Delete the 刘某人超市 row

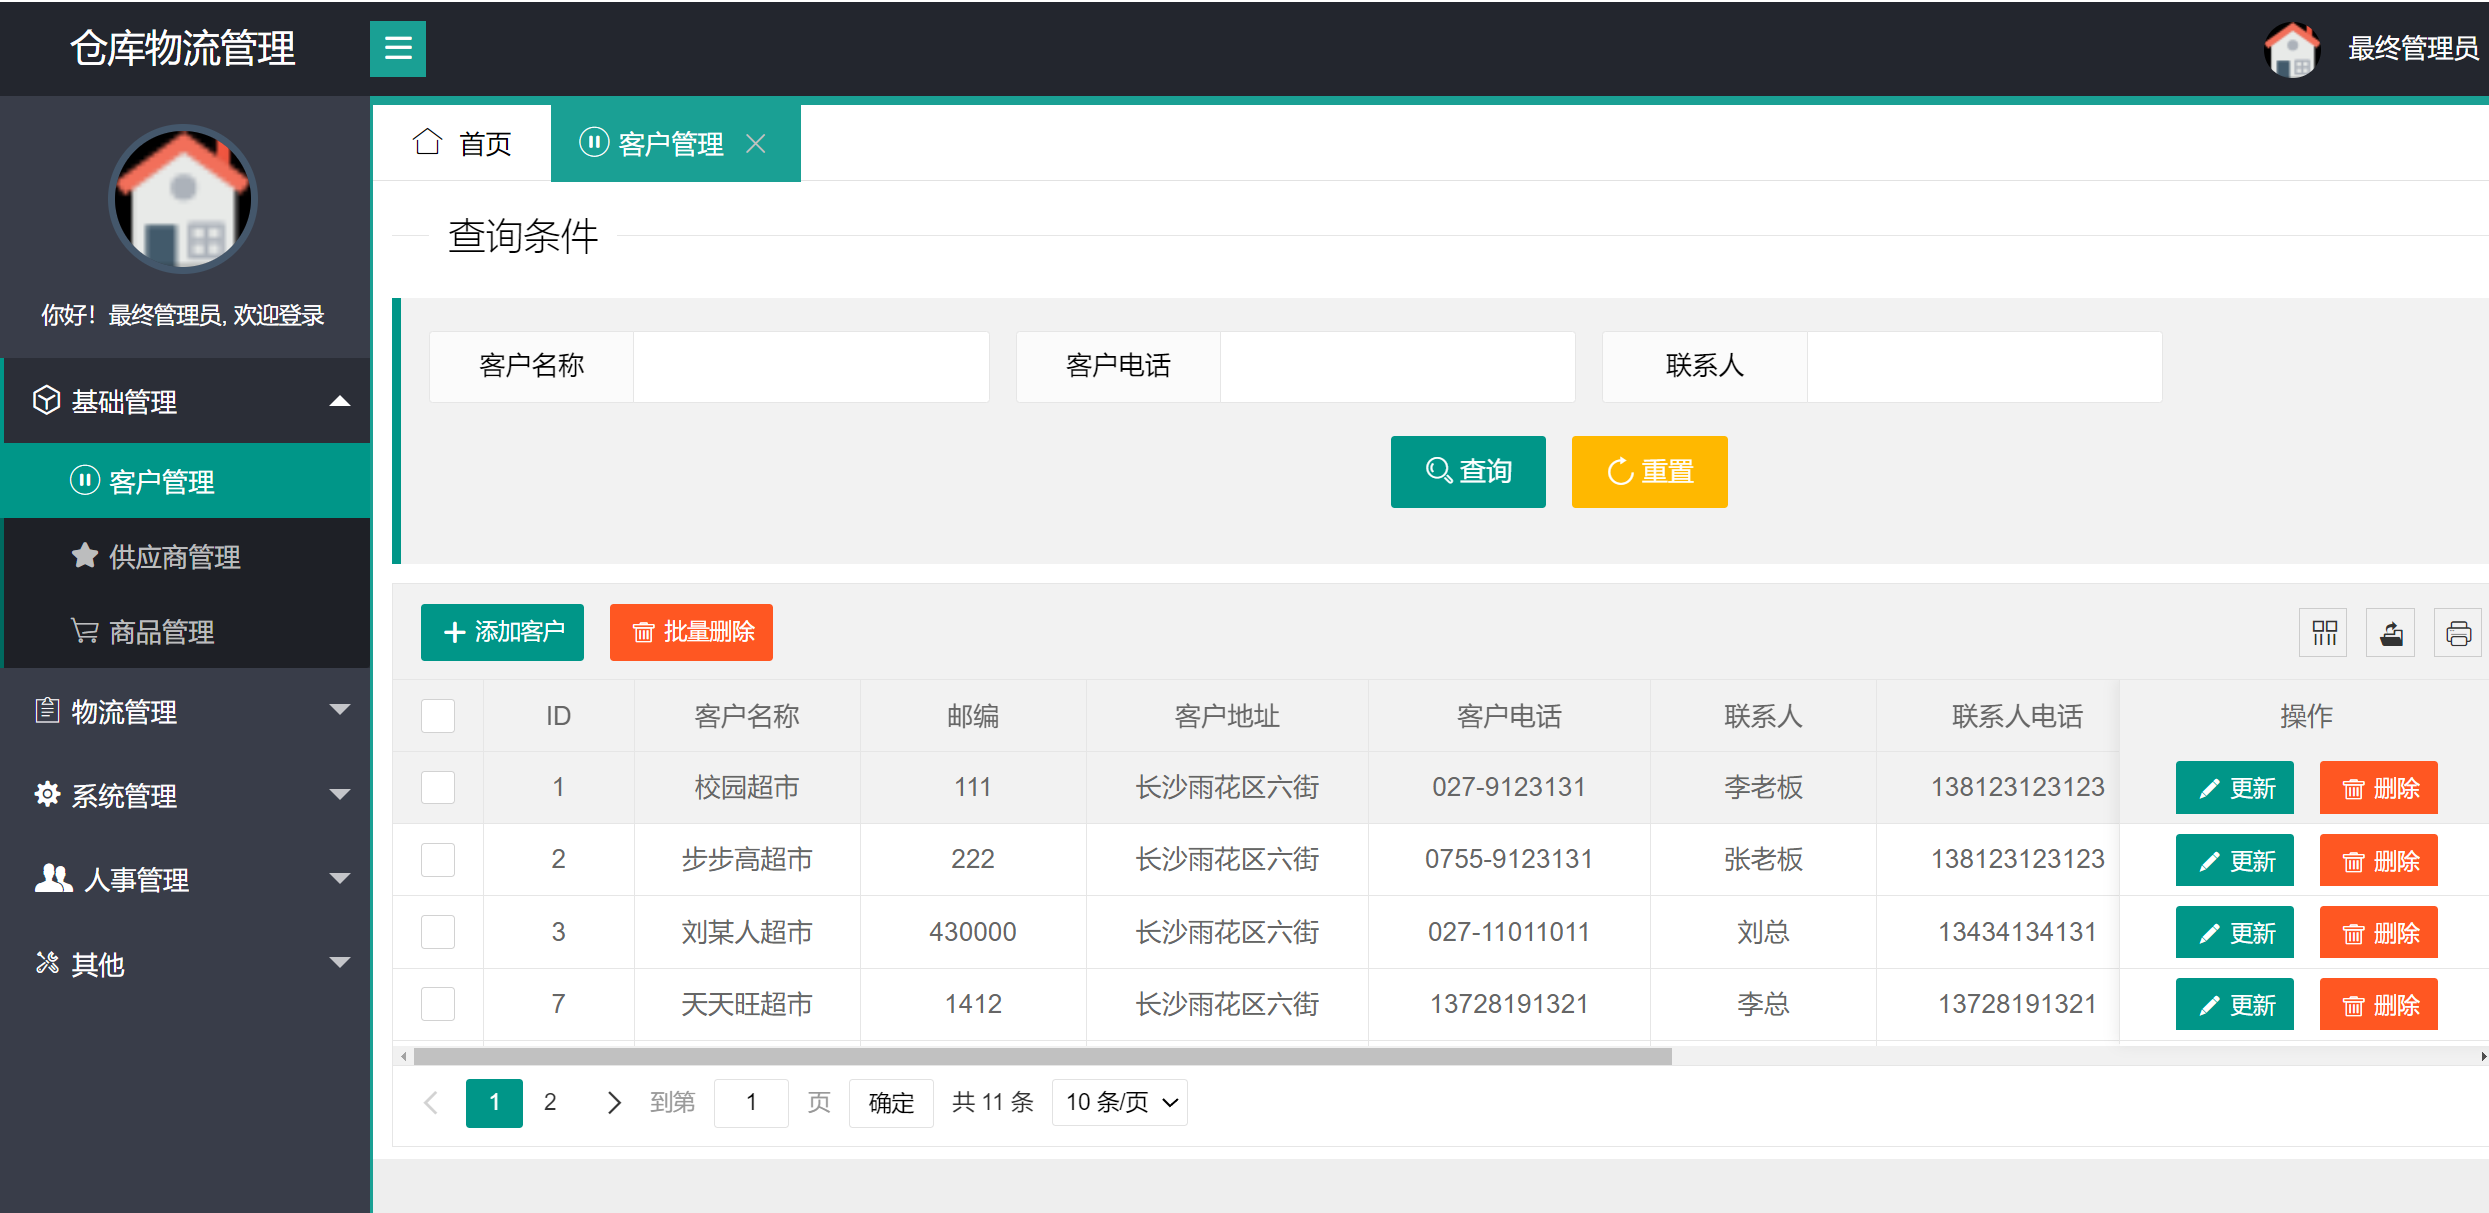[2379, 932]
